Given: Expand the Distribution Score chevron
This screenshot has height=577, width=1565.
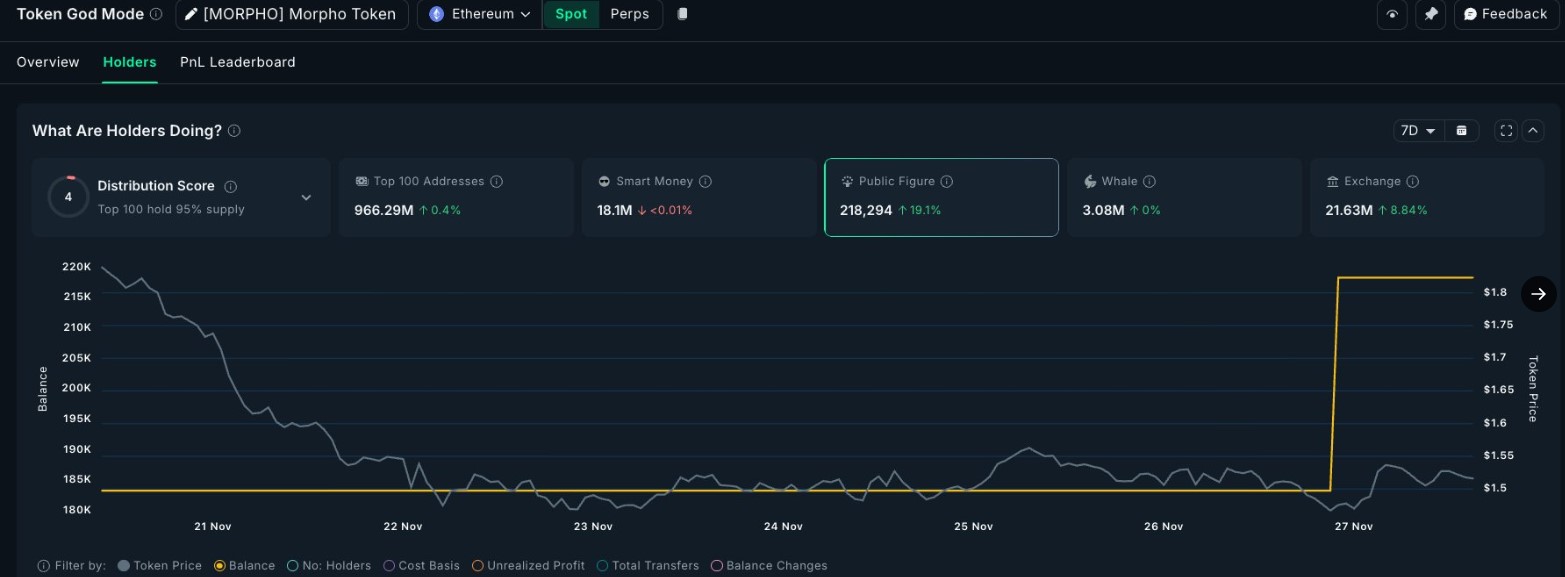Looking at the screenshot, I should tap(306, 197).
